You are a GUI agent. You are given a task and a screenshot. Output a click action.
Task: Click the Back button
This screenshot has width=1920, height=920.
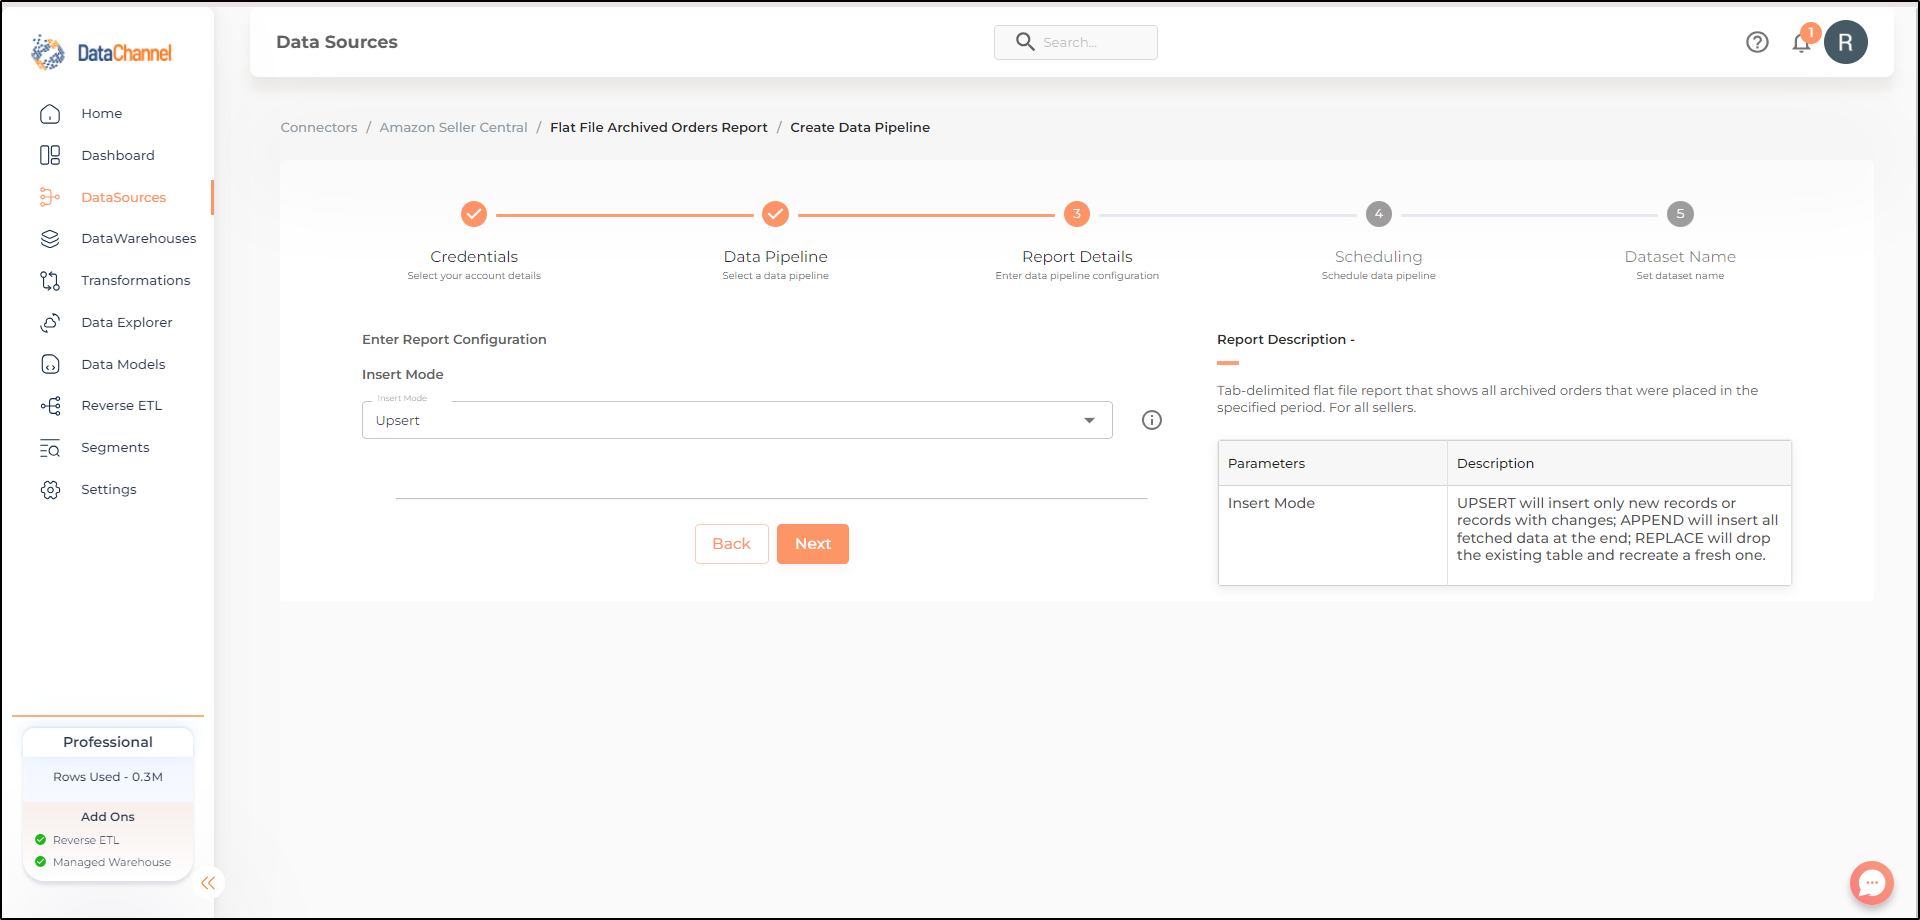pyautogui.click(x=732, y=544)
